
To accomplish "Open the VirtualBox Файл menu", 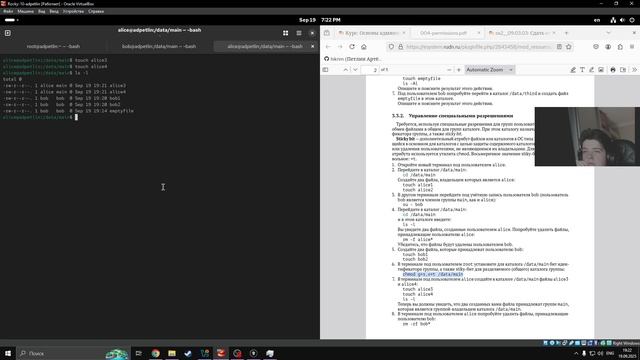I will tap(8, 11).
